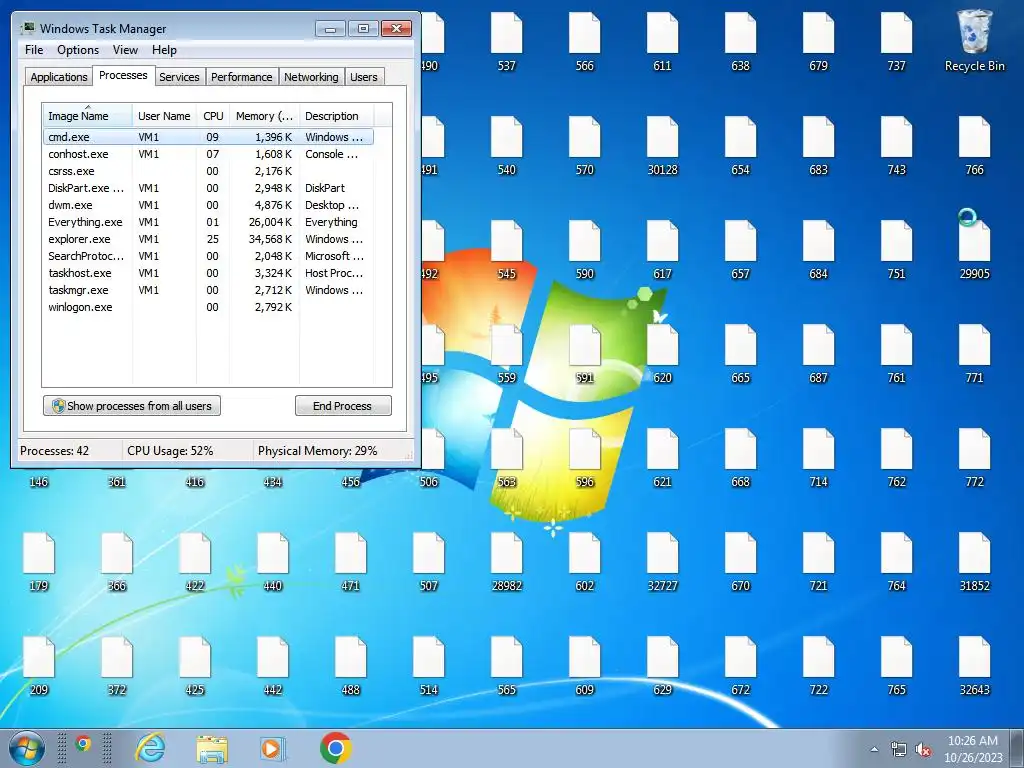Select the desktop file named 611
1024x768 pixels.
[x=662, y=40]
